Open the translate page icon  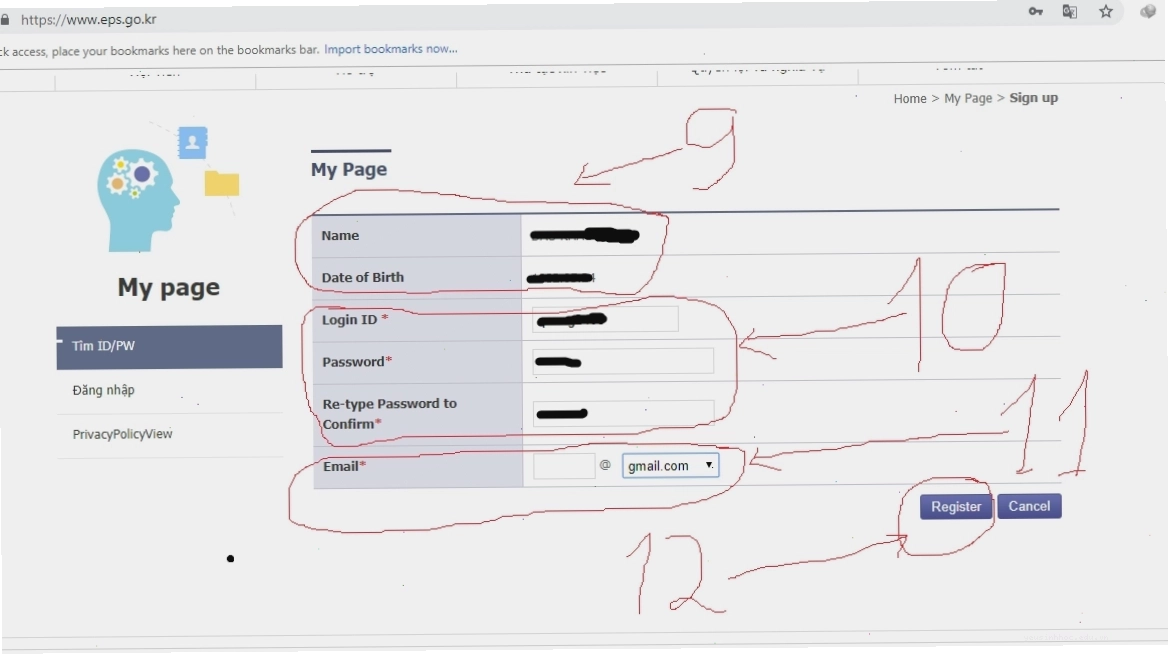point(1070,11)
